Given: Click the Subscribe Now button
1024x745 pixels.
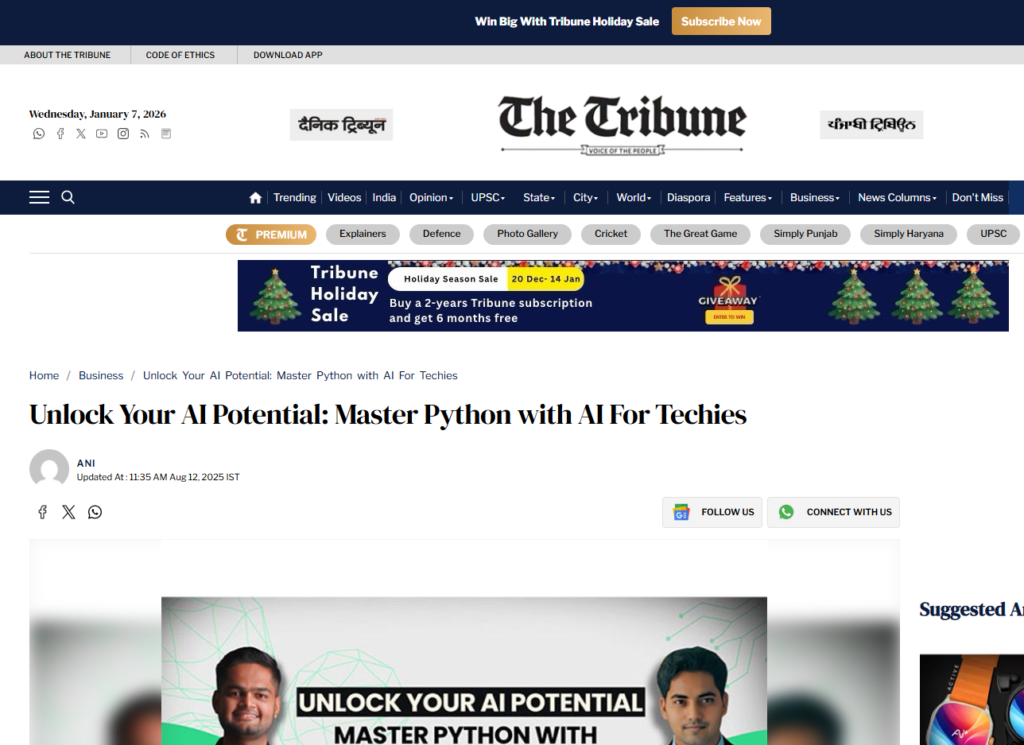Looking at the screenshot, I should point(721,22).
